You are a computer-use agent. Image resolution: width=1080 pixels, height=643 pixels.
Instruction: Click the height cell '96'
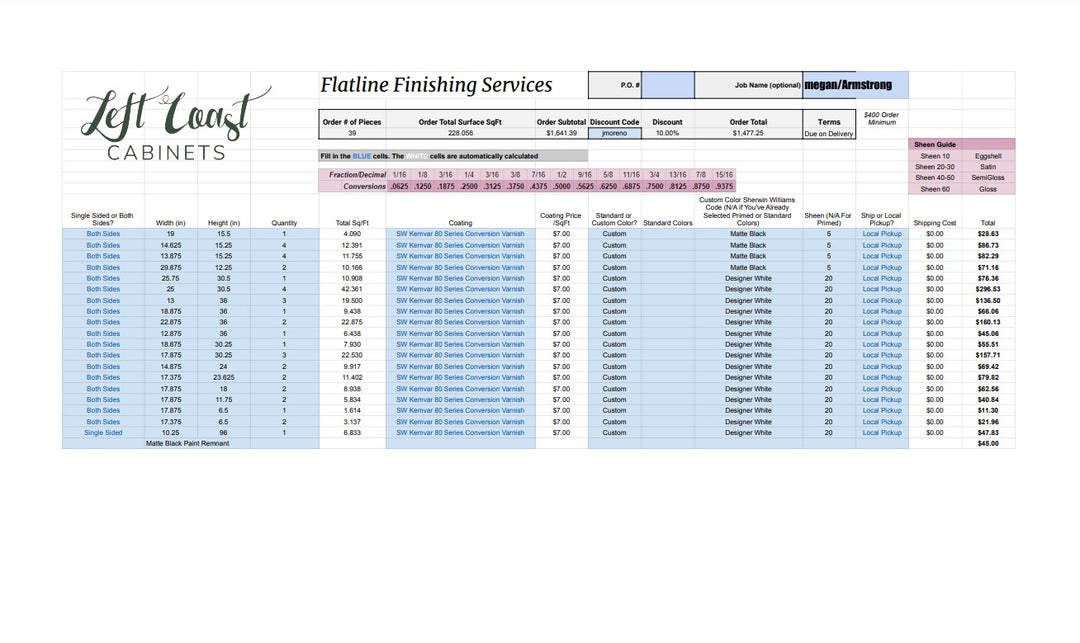[223, 433]
